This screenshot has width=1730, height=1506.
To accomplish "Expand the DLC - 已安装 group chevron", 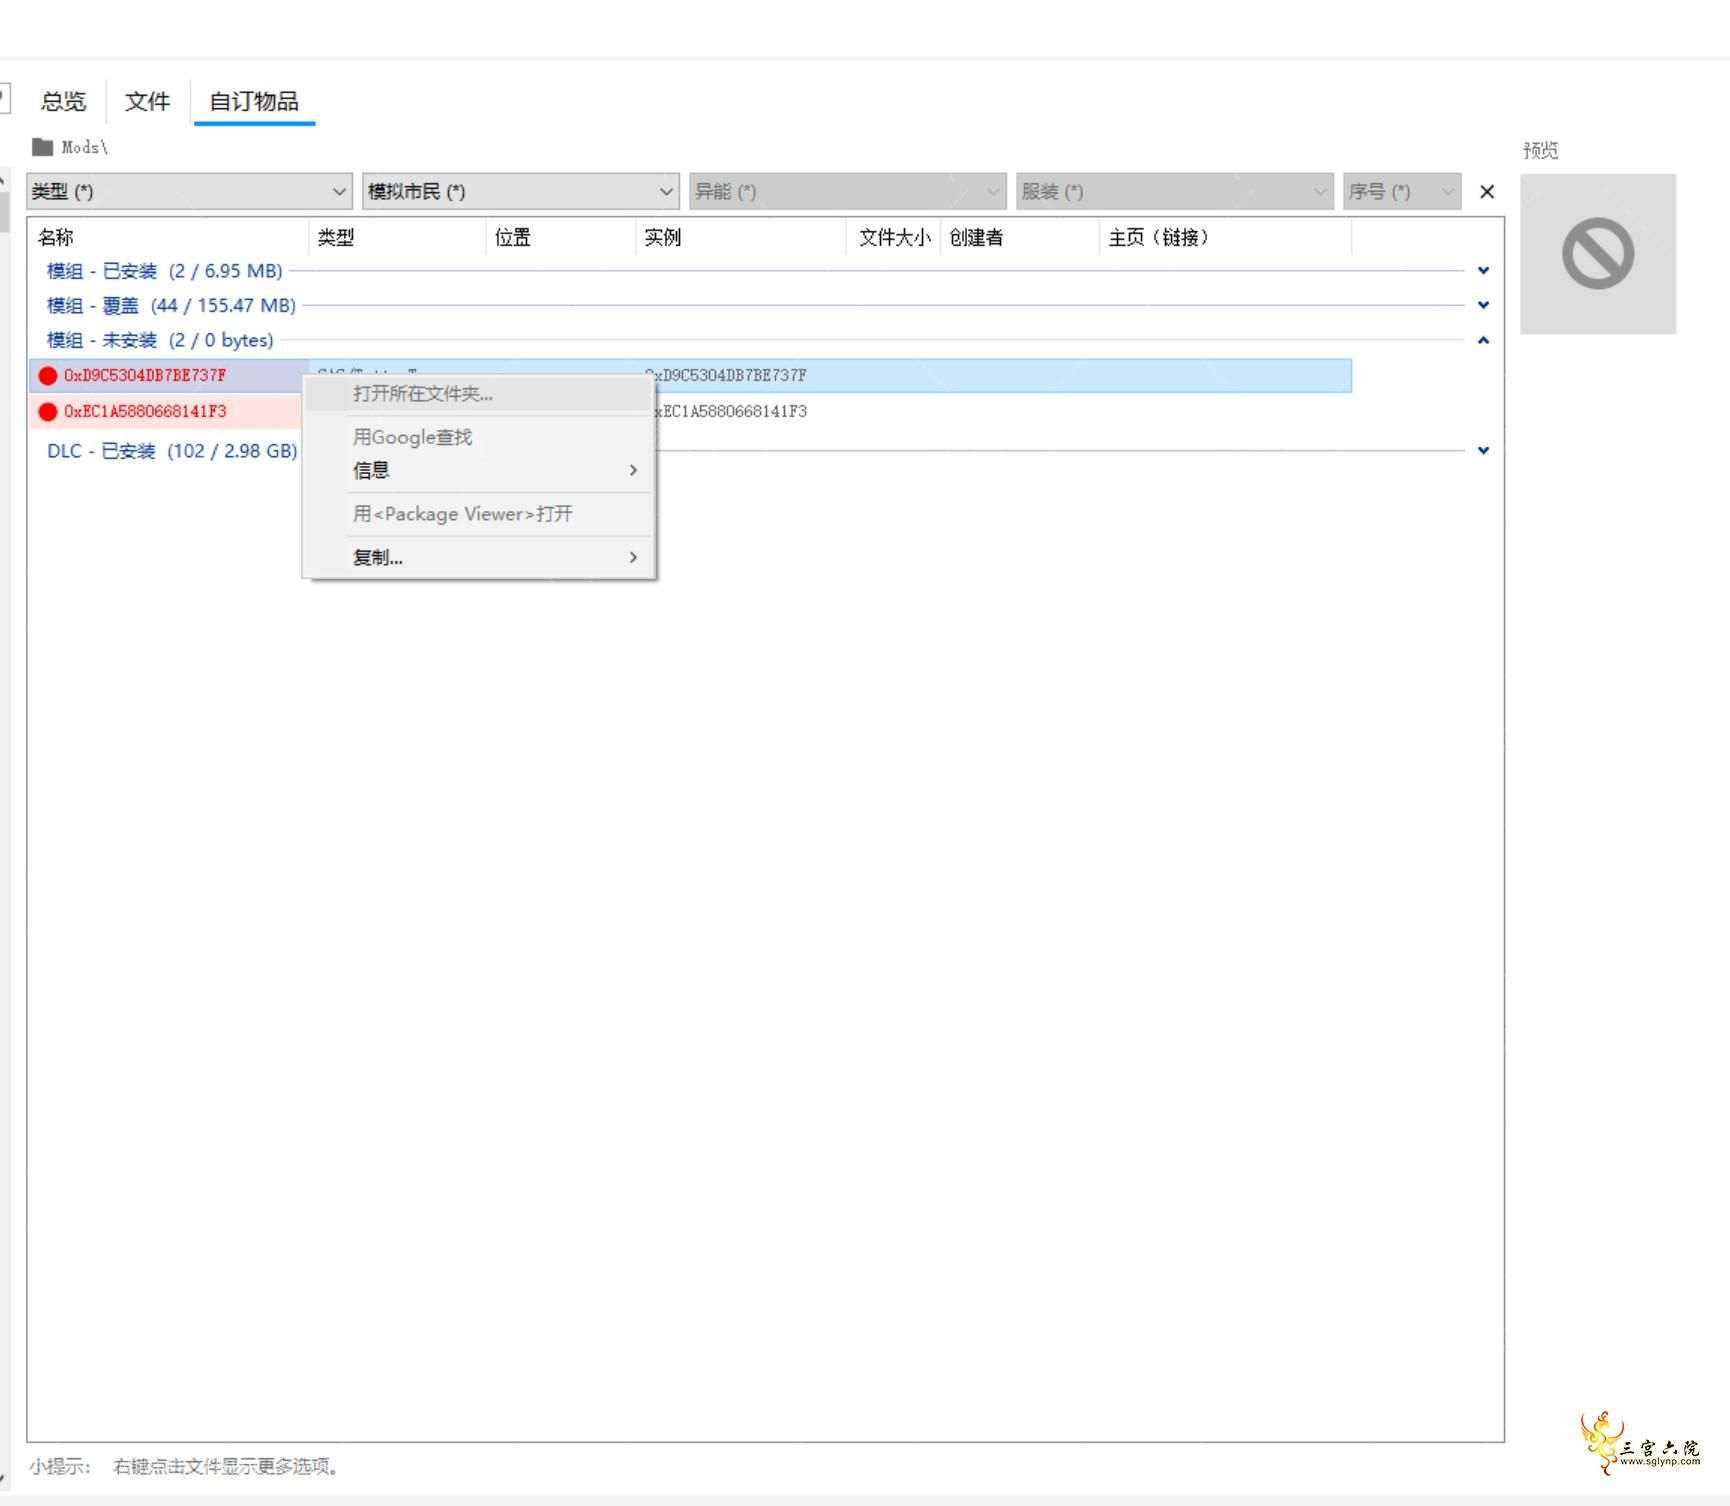I will (x=1484, y=450).
